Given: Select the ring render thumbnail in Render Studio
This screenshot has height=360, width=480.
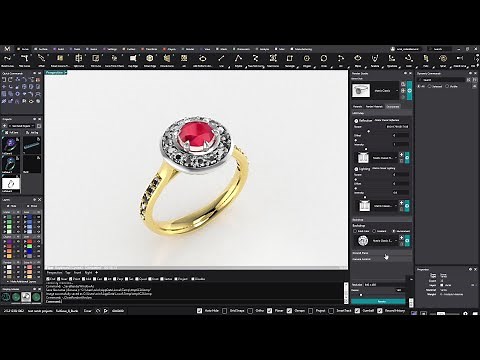Looking at the screenshot, I should (361, 90).
